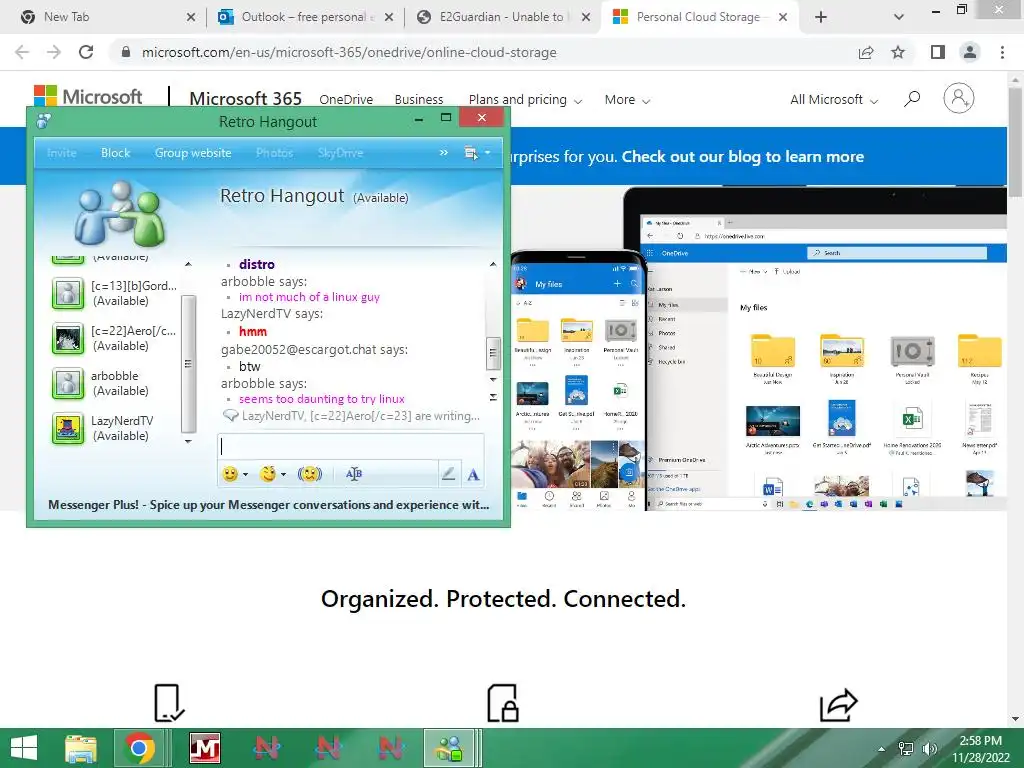Viewport: 1024px width, 768px height.
Task: Click in the message input box
Action: 351,446
